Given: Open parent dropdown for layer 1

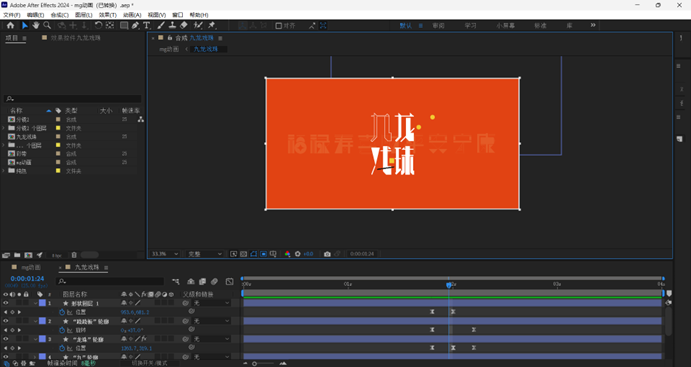Looking at the screenshot, I should [212, 303].
